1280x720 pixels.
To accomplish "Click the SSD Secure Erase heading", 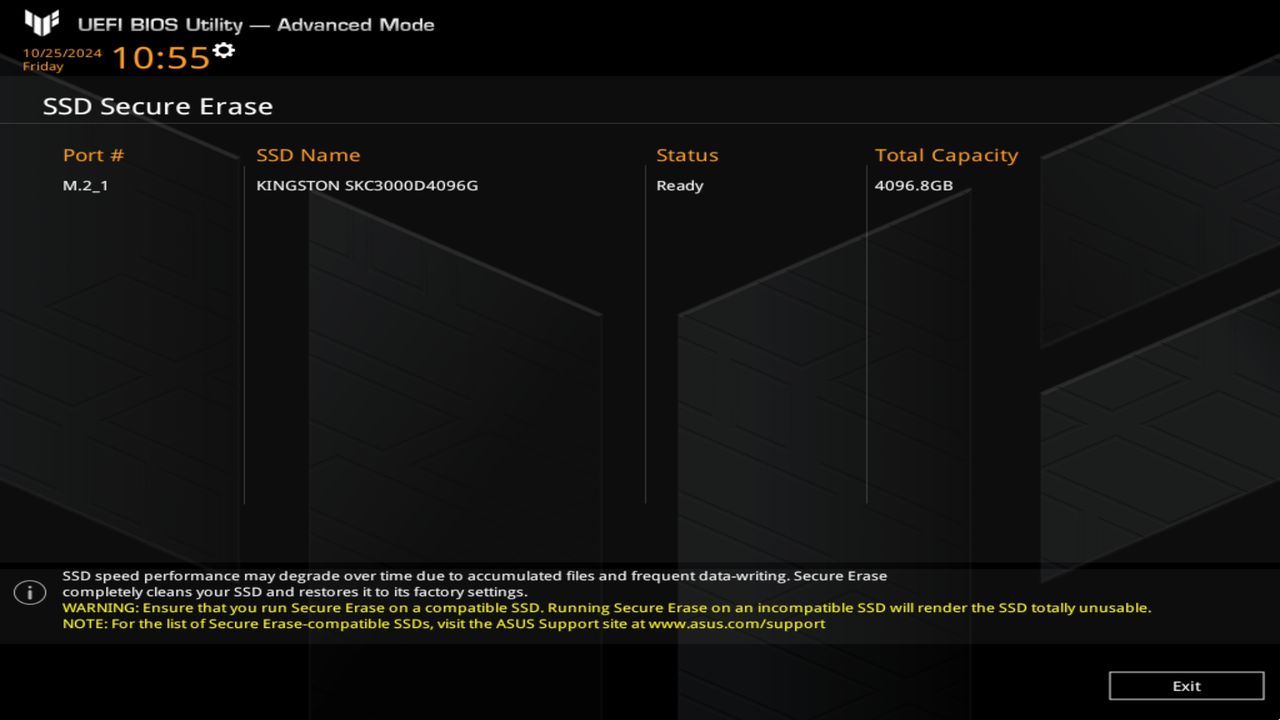I will click(157, 106).
